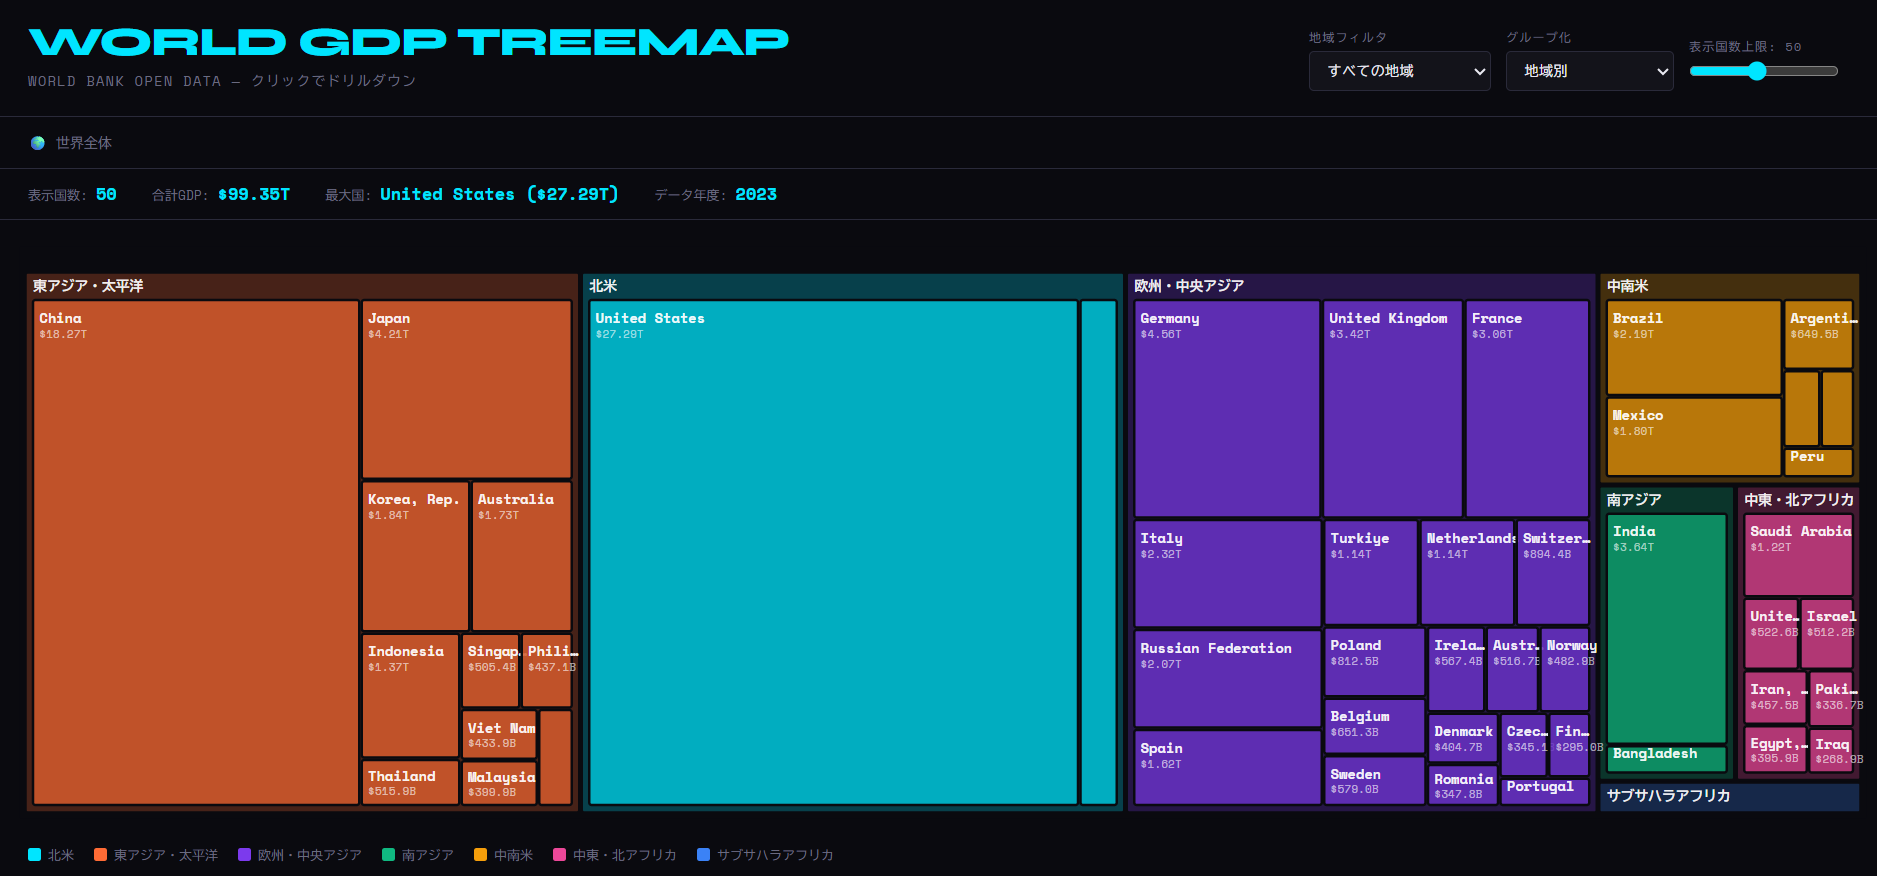Click the Belgium tile
Image resolution: width=1877 pixels, height=876 pixels.
(1374, 726)
